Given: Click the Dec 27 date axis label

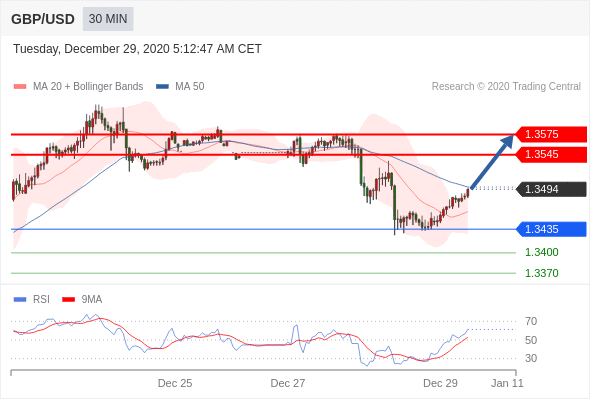Looking at the screenshot, I should pos(288,383).
